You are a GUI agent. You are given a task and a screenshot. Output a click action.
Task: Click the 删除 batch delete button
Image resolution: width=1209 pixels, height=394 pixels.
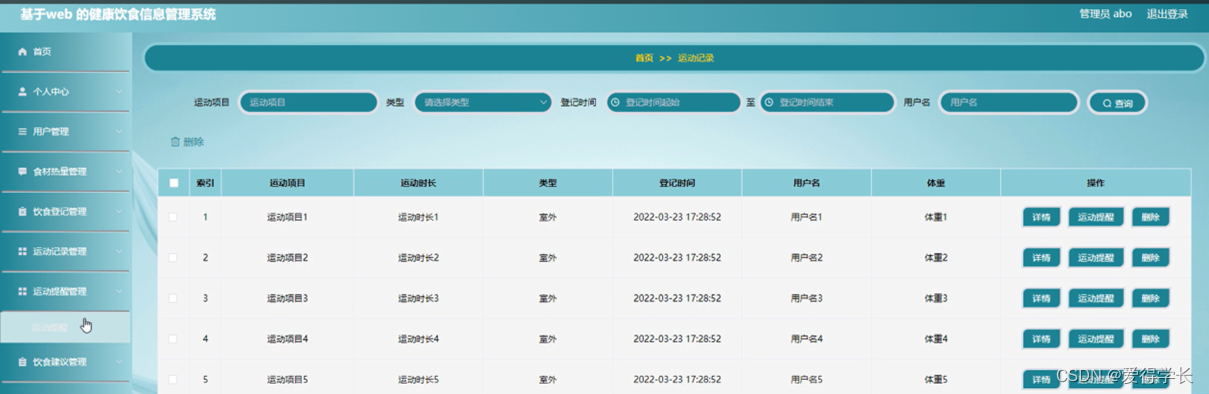click(x=187, y=142)
